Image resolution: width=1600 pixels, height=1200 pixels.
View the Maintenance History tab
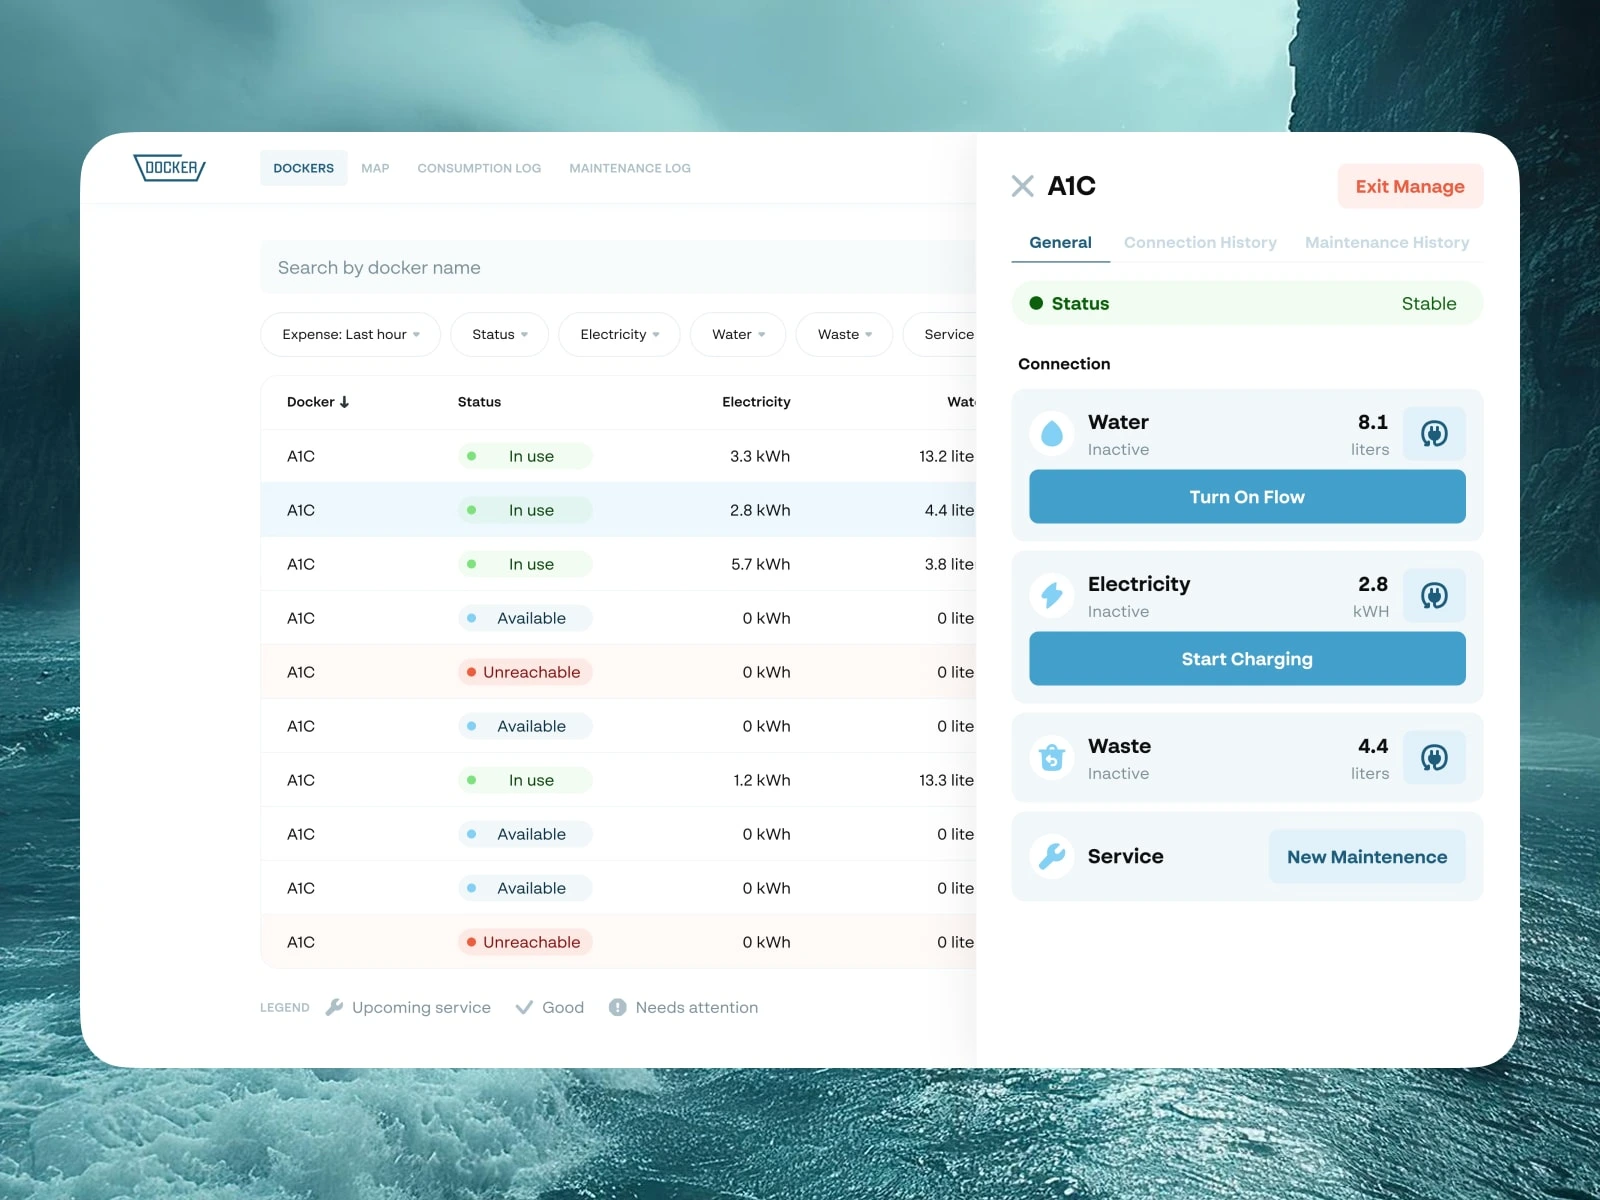click(x=1387, y=242)
